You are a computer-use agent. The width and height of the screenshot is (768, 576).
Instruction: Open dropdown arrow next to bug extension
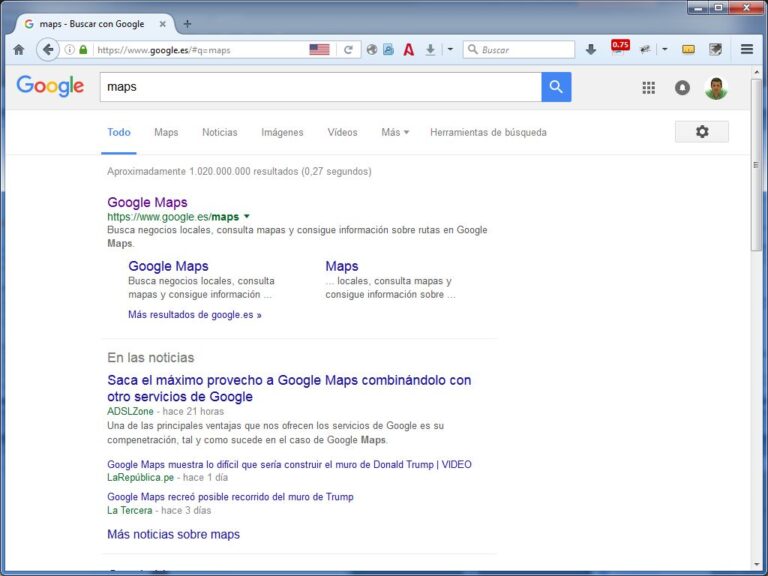[x=665, y=49]
